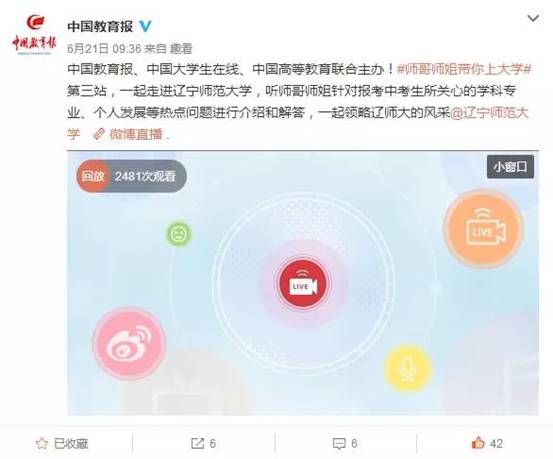Click the orange LIVE camera circle icon
The image size is (553, 459).
[483, 228]
